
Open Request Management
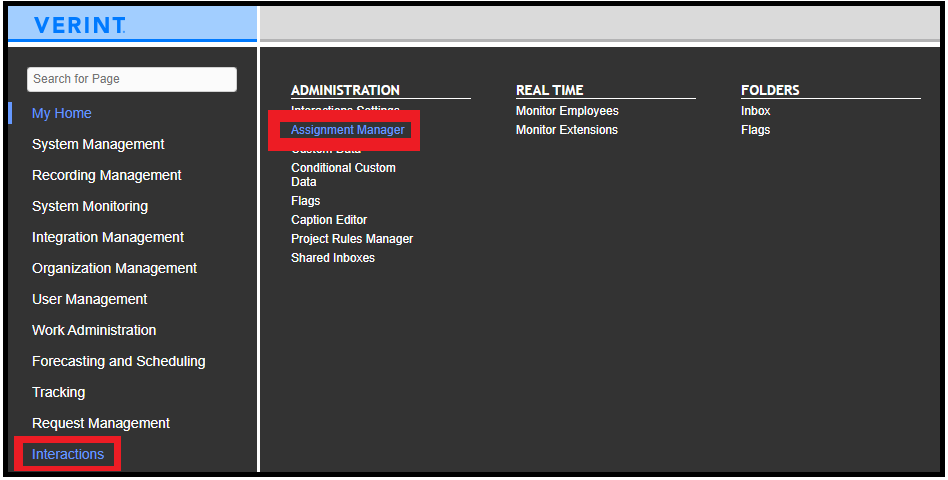point(101,423)
